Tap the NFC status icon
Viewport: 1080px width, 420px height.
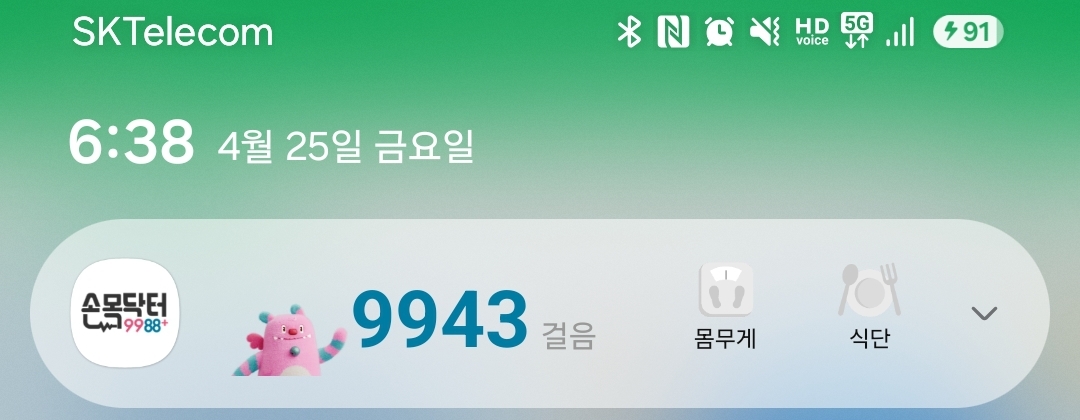(673, 32)
